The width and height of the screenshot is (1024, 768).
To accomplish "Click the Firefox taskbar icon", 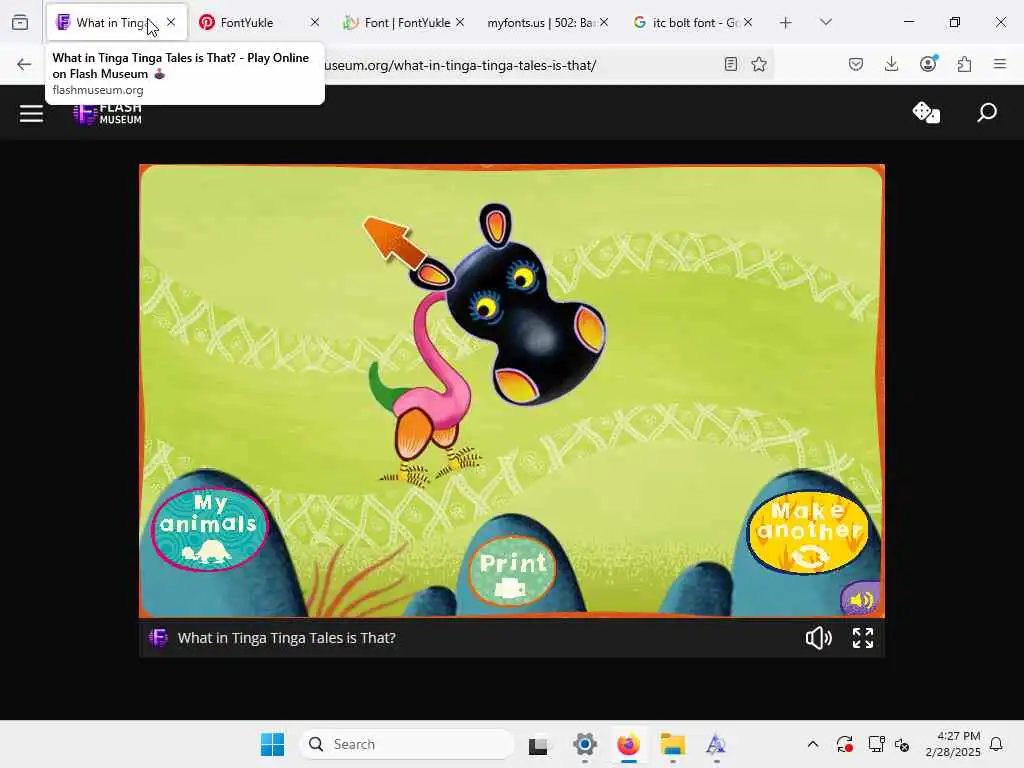I will point(628,744).
